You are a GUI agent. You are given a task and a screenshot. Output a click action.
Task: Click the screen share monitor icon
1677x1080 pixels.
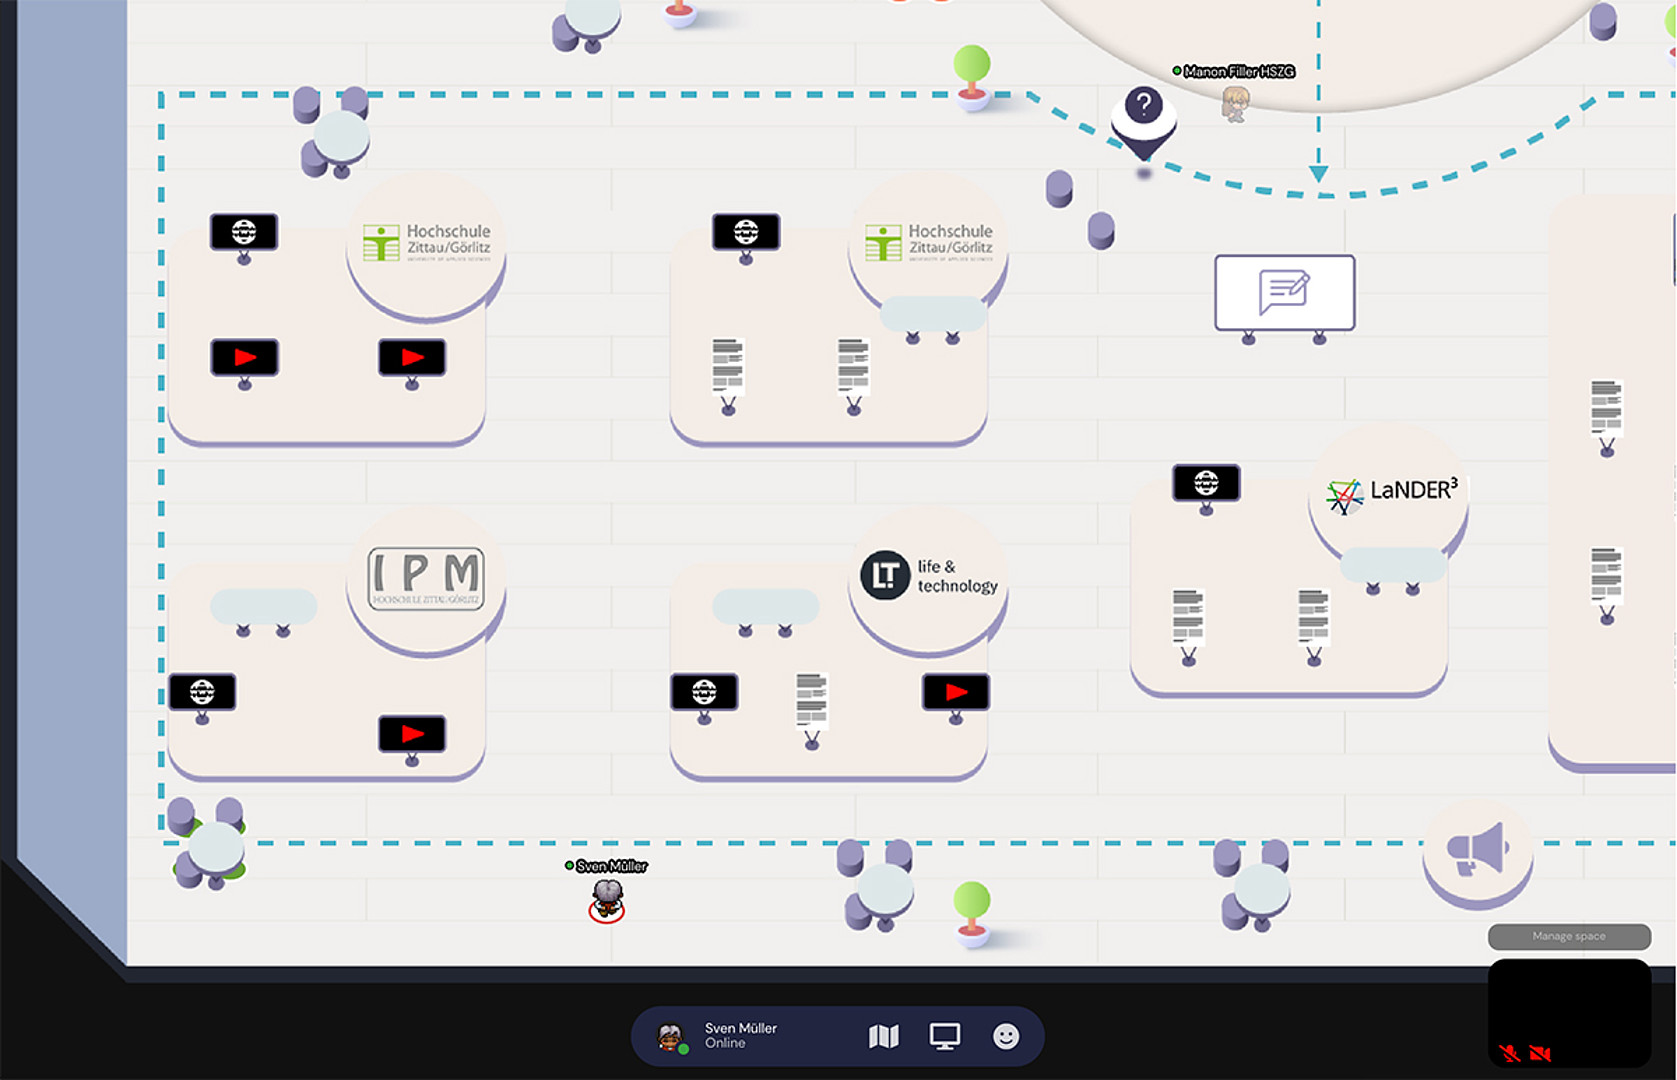944,1037
